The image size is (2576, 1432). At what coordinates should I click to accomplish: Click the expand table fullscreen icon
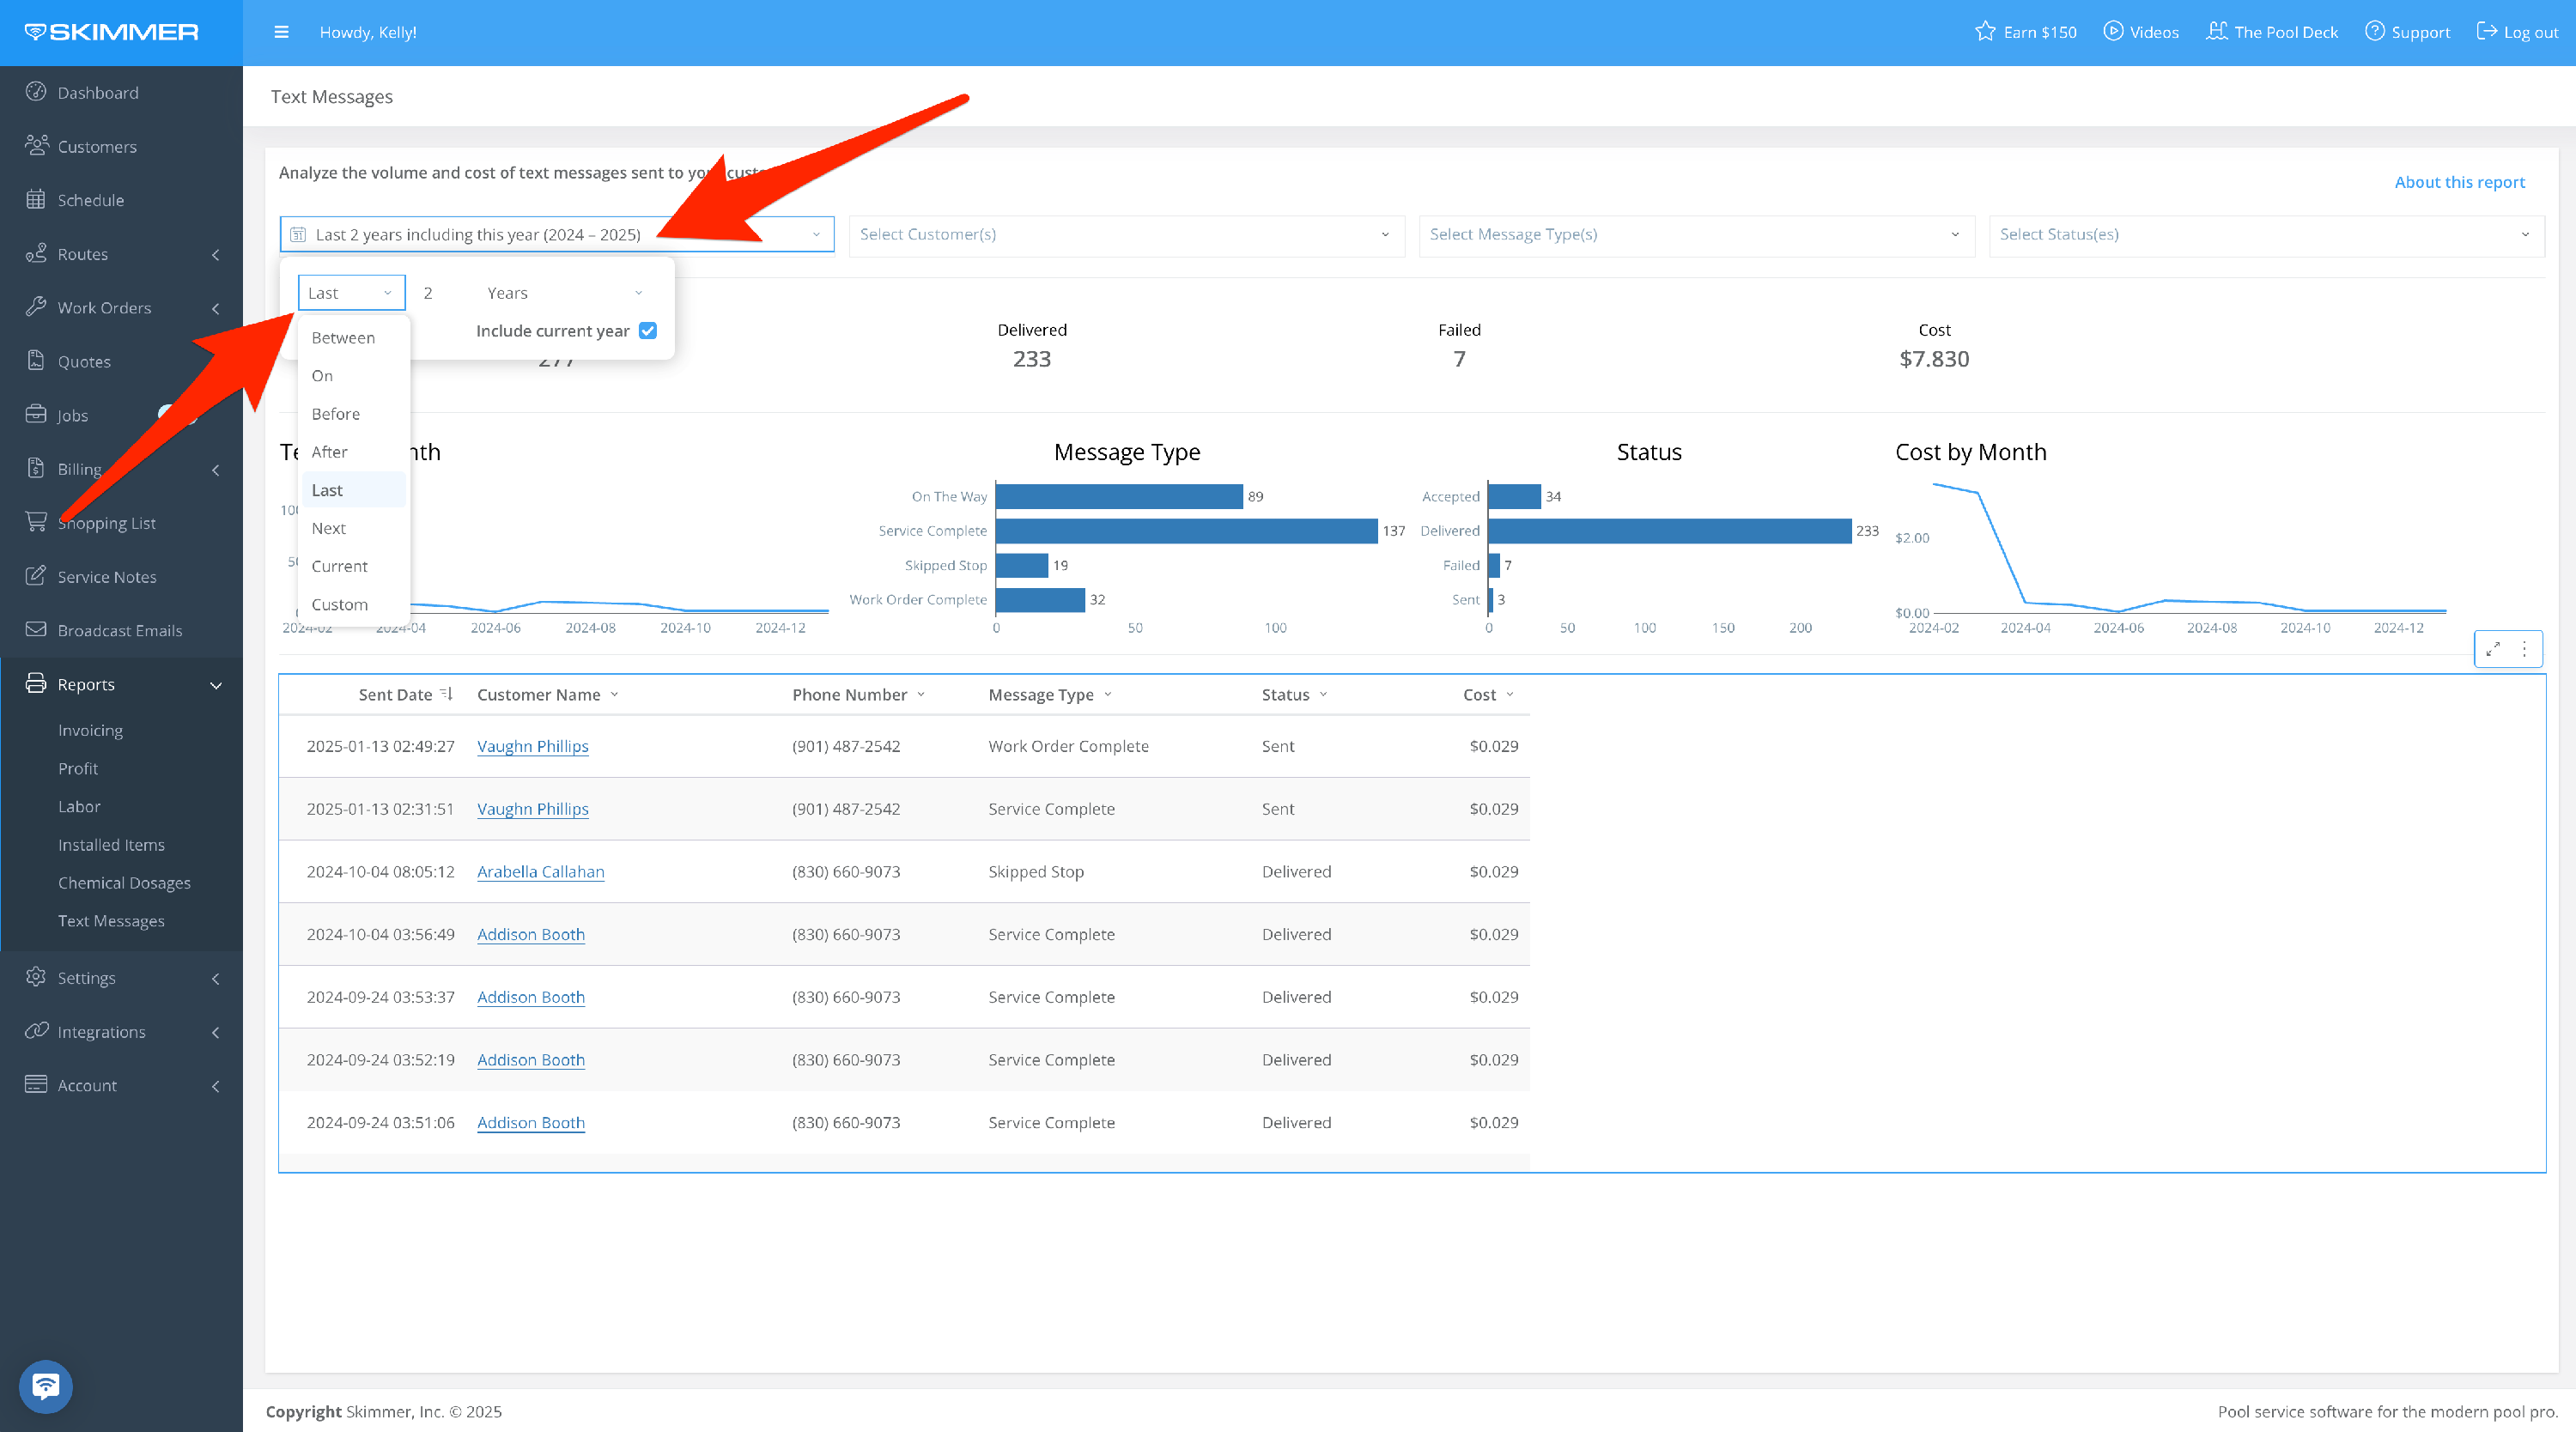coord(2493,649)
